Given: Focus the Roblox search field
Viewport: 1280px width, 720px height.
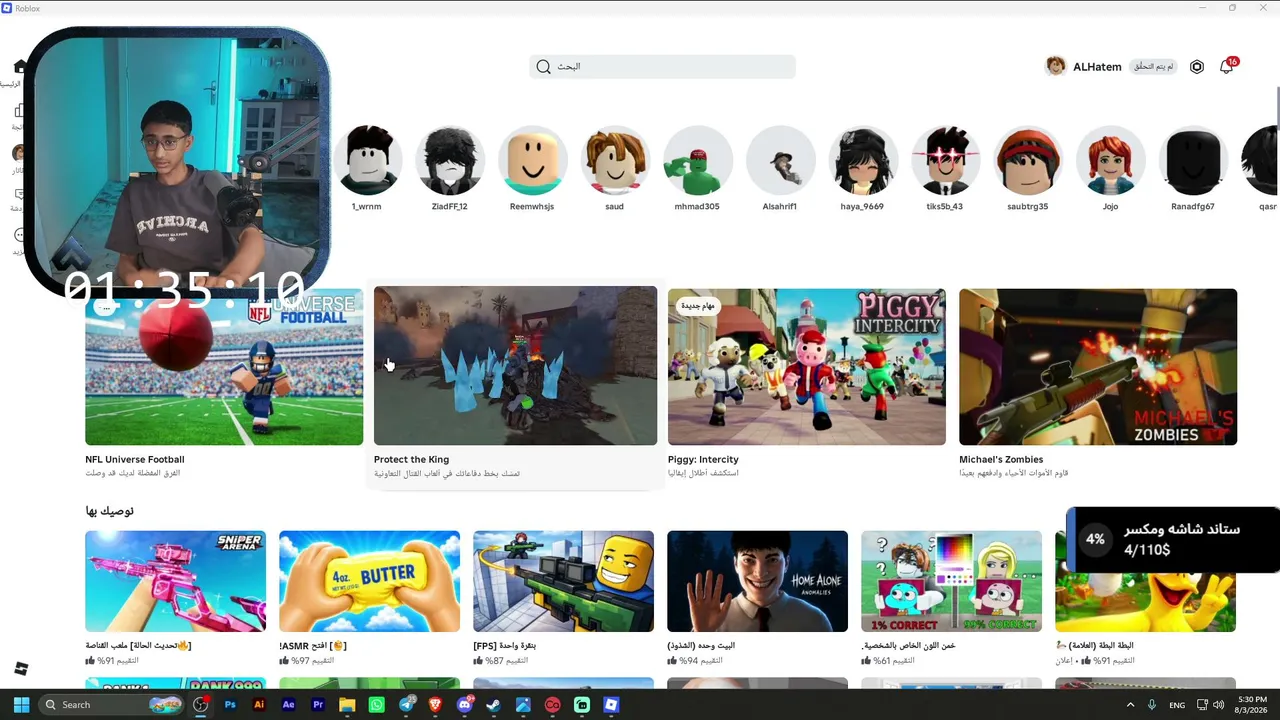Looking at the screenshot, I should pos(662,67).
